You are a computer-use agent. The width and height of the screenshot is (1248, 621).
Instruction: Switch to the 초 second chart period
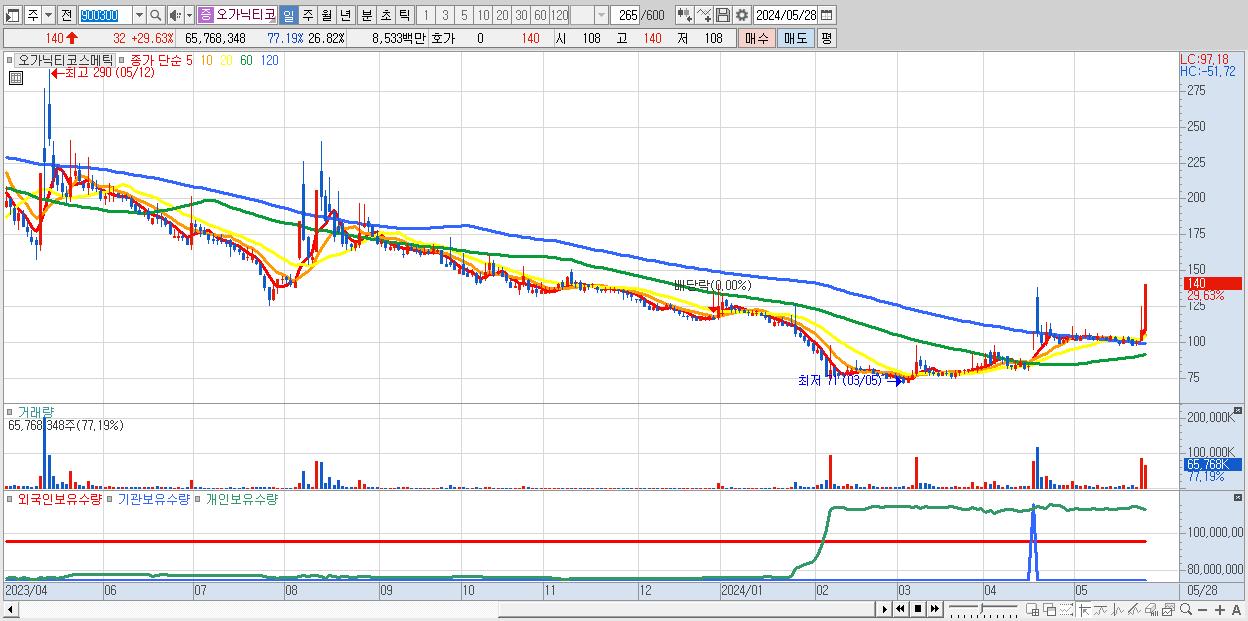coord(385,15)
